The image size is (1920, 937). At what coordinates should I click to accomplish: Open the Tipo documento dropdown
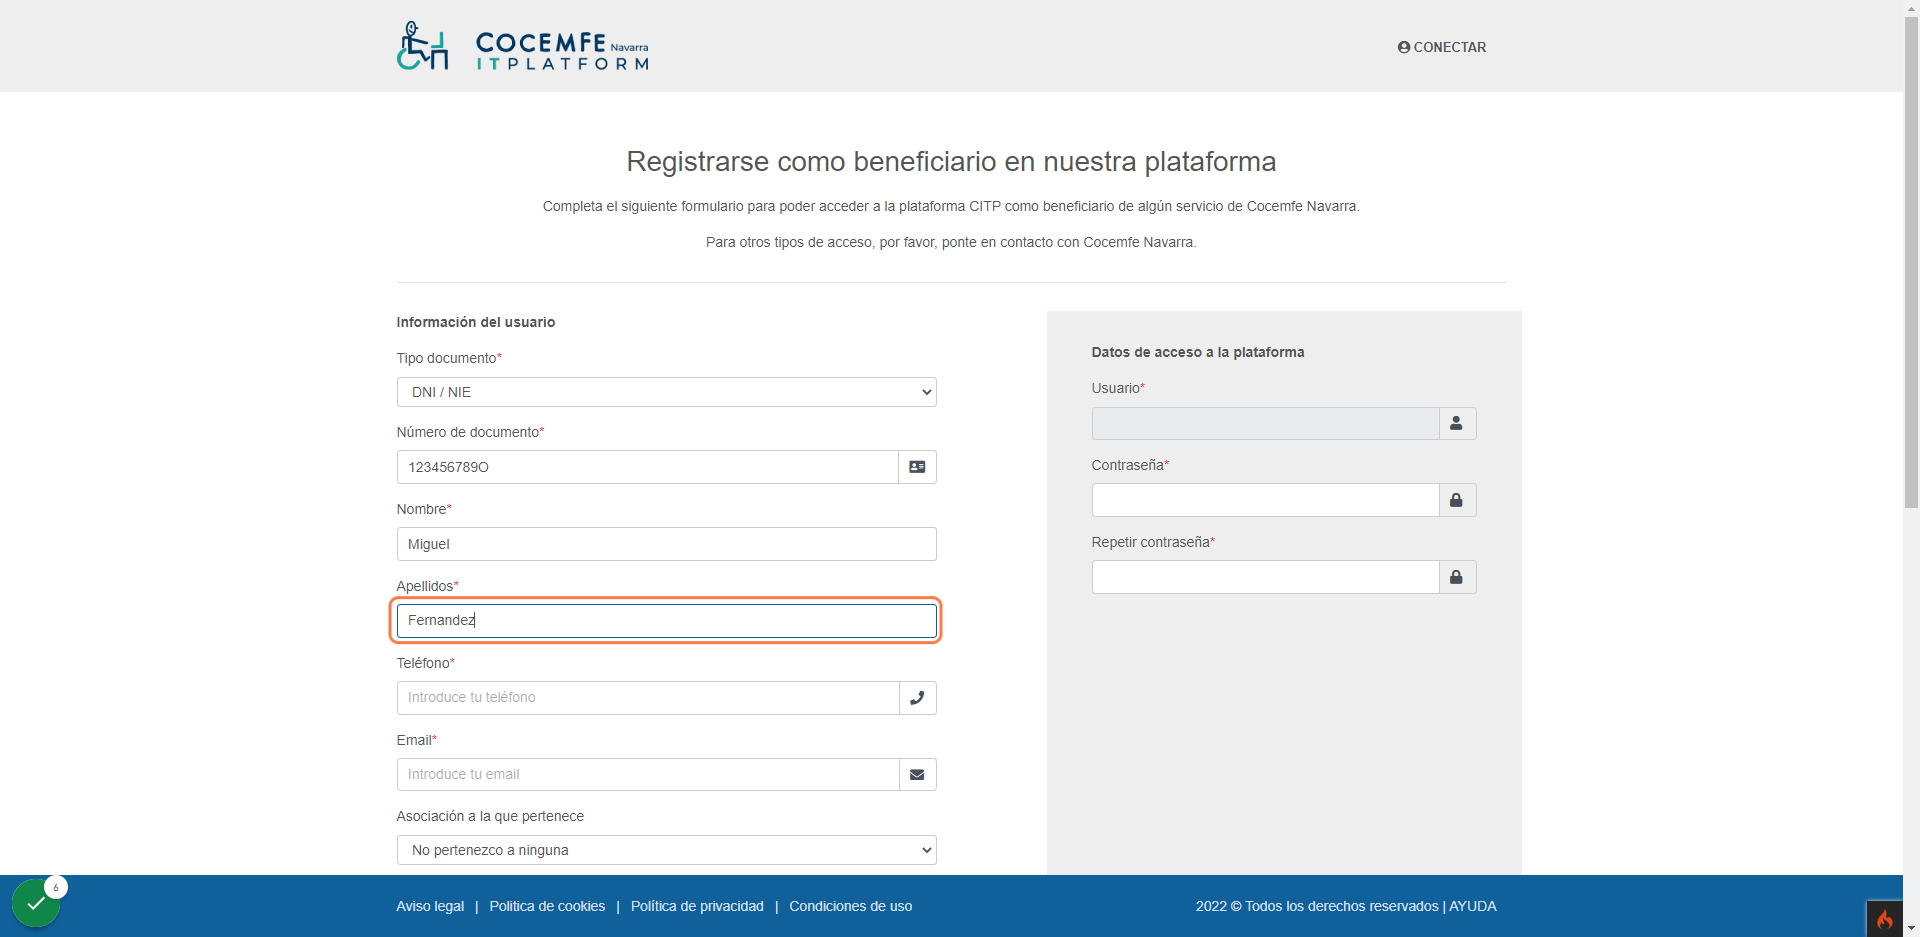pyautogui.click(x=667, y=392)
